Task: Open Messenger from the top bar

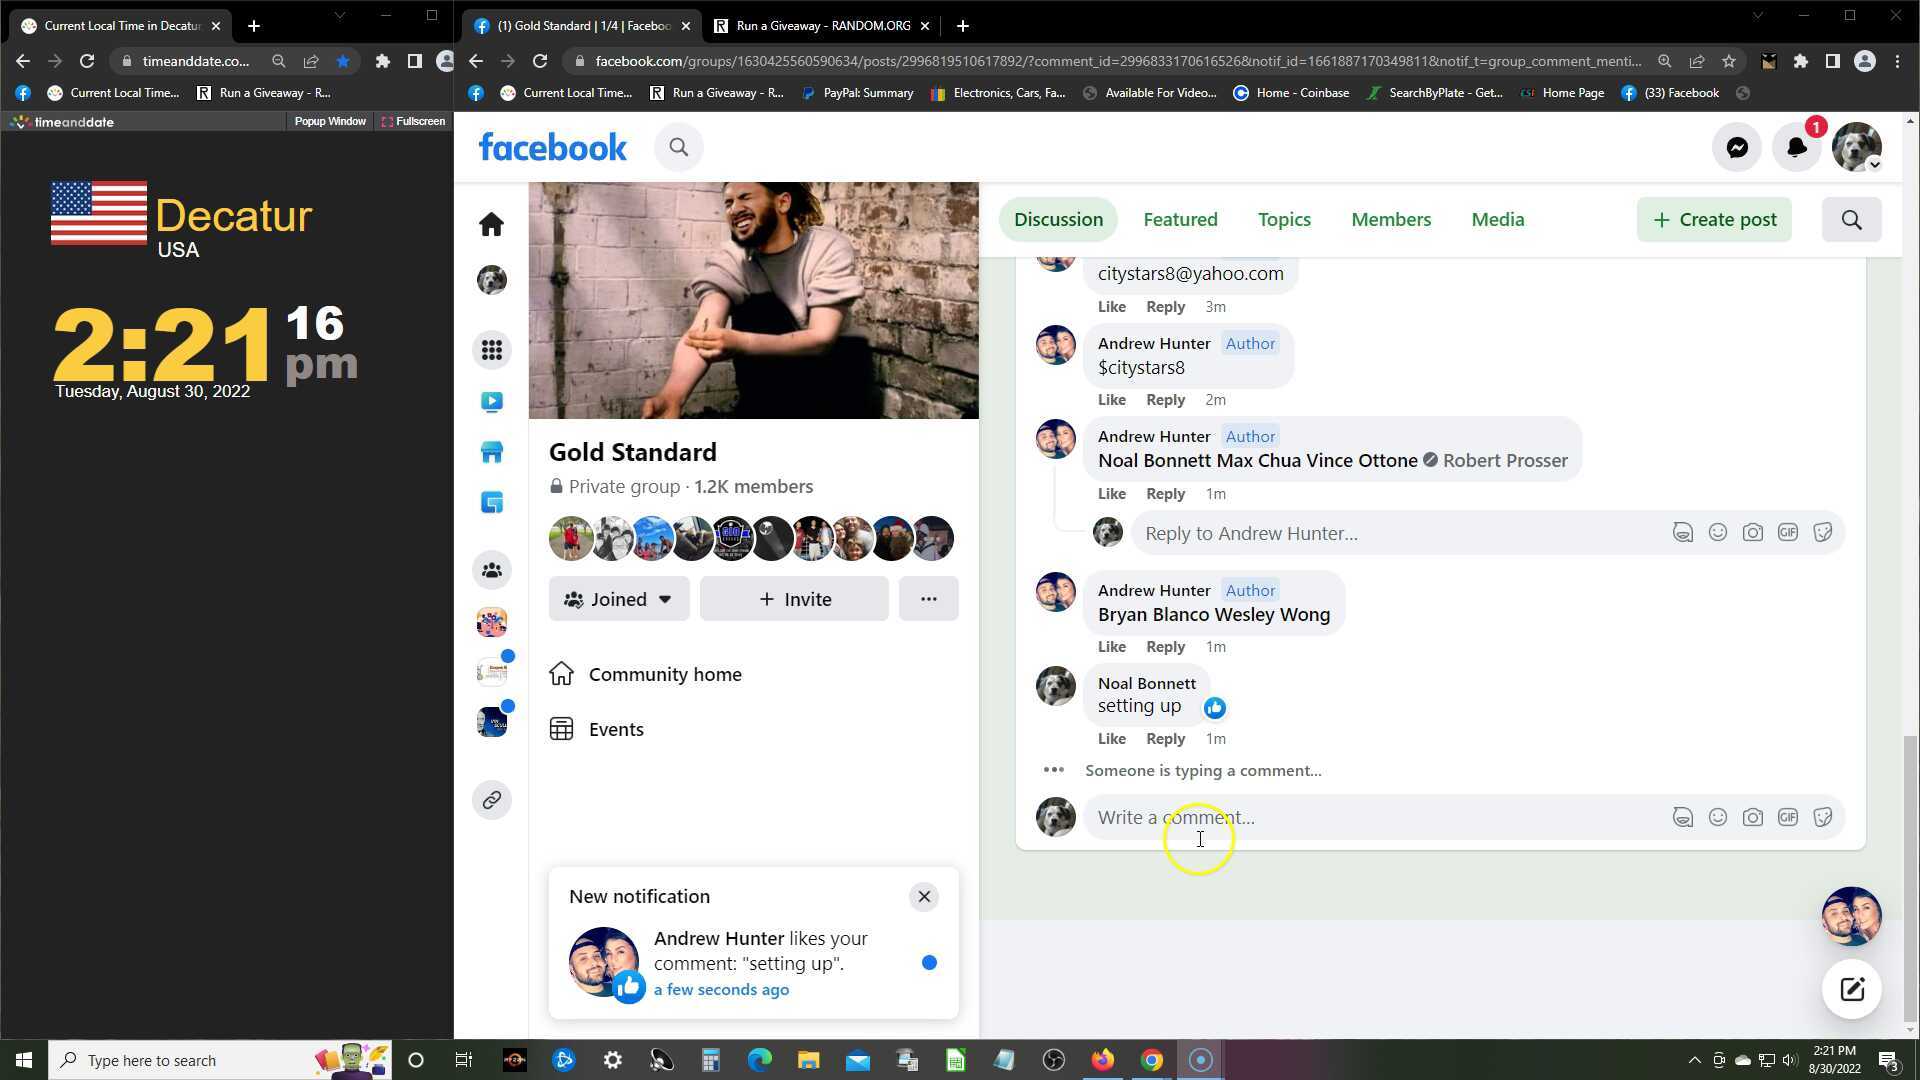Action: [x=1737, y=148]
